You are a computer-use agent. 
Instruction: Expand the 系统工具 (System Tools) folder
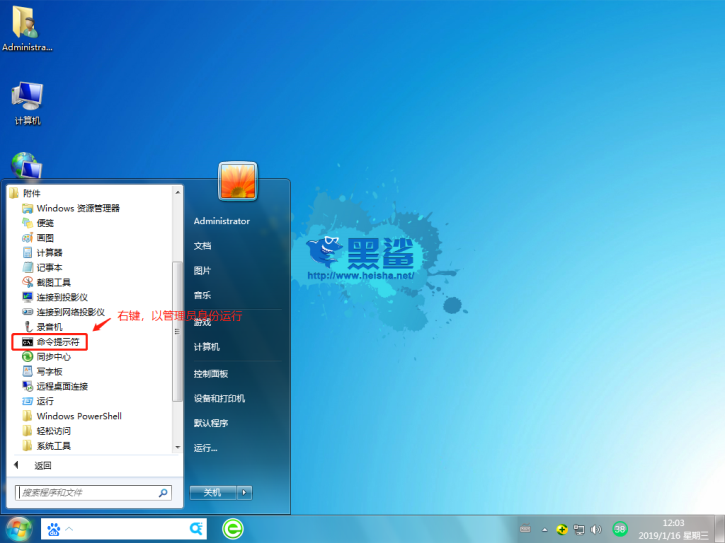(x=53, y=446)
